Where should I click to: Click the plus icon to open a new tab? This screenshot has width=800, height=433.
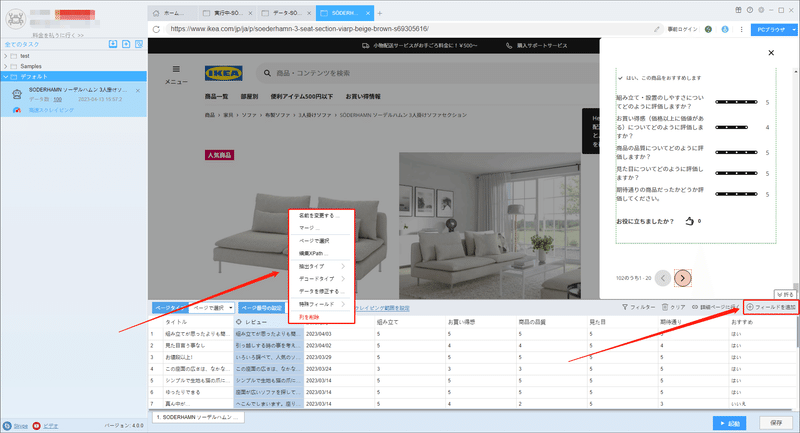tap(380, 13)
